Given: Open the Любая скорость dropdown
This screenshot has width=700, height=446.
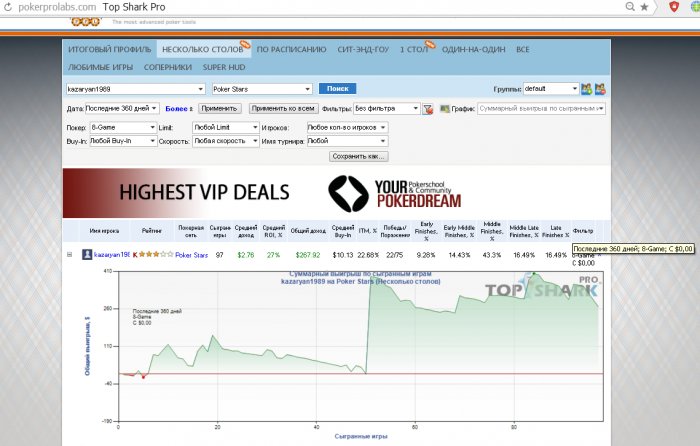Looking at the screenshot, I should click(x=226, y=141).
